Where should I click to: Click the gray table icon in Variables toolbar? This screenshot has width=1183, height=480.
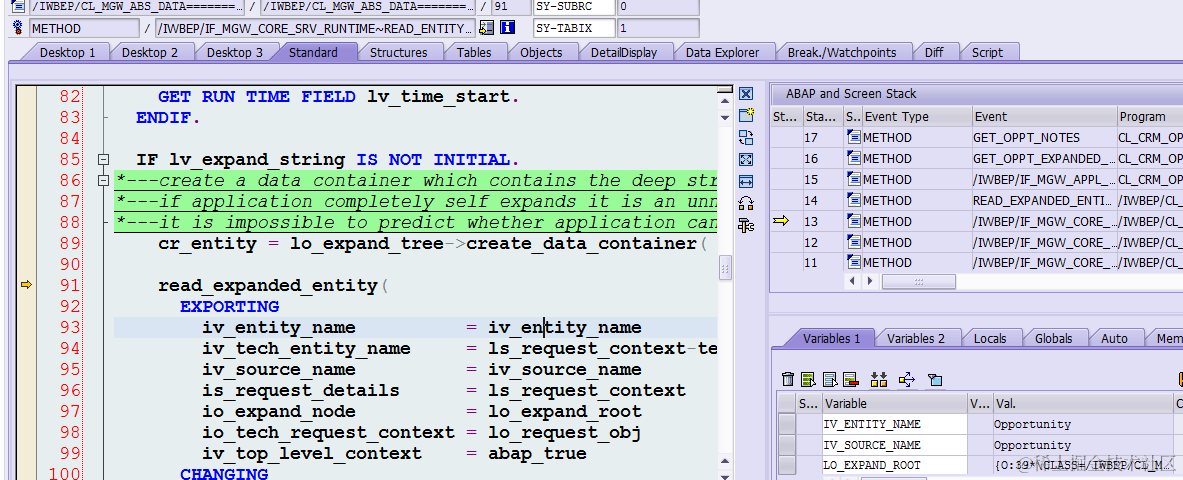pos(831,379)
